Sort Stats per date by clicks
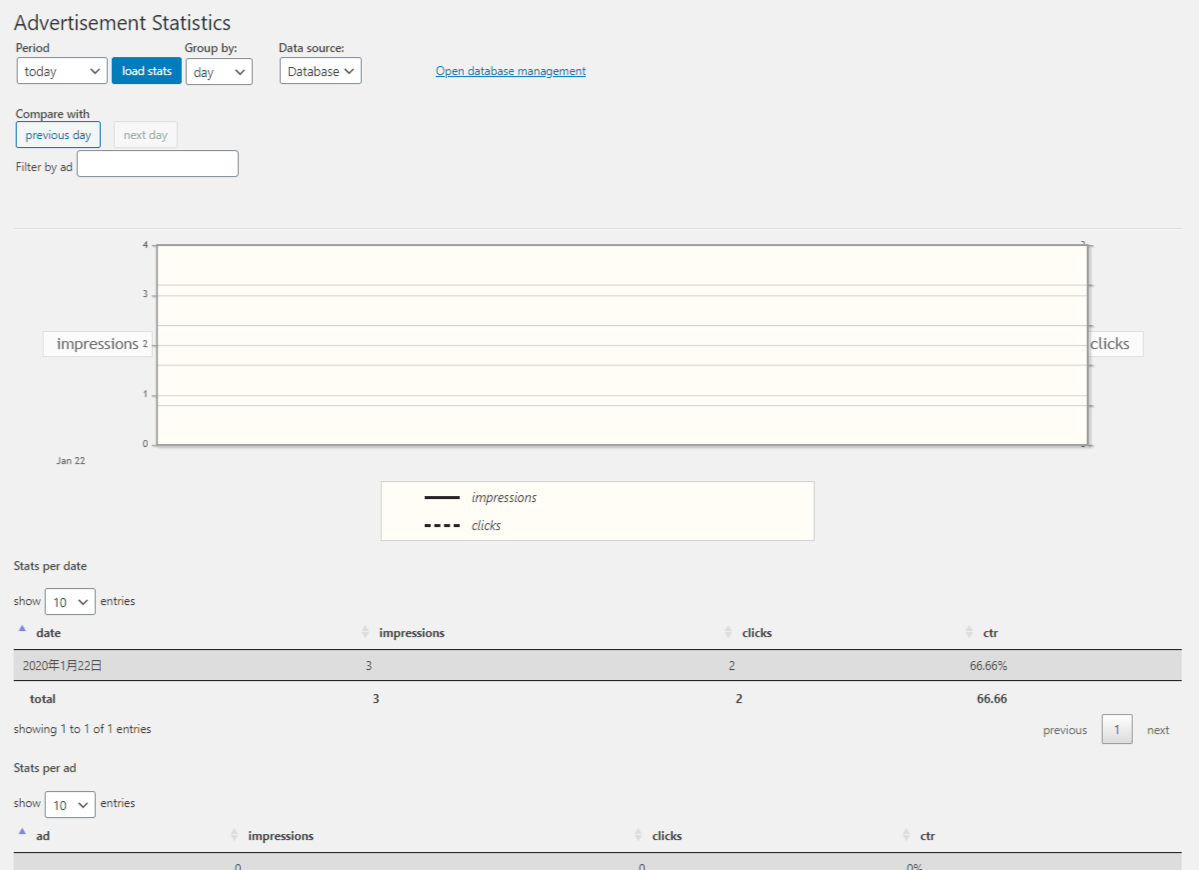The image size is (1199, 870). (757, 633)
